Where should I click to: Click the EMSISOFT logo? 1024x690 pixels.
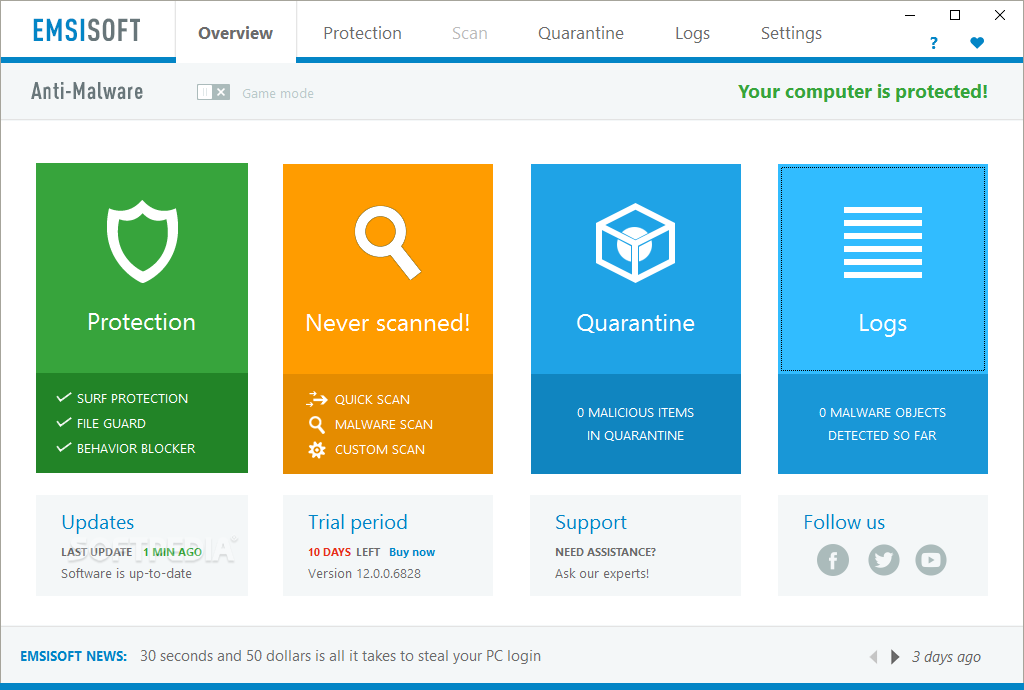point(87,30)
